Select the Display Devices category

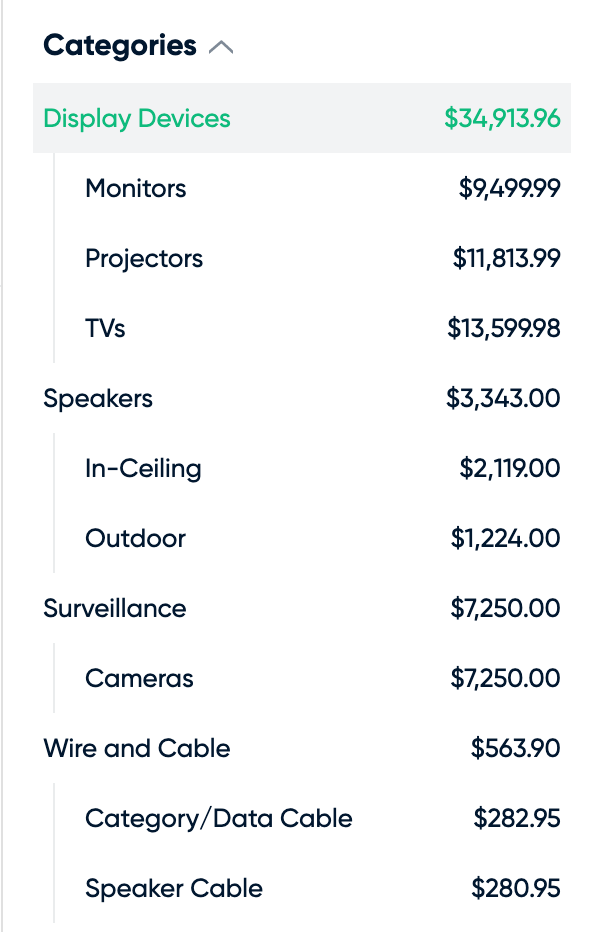(x=302, y=118)
